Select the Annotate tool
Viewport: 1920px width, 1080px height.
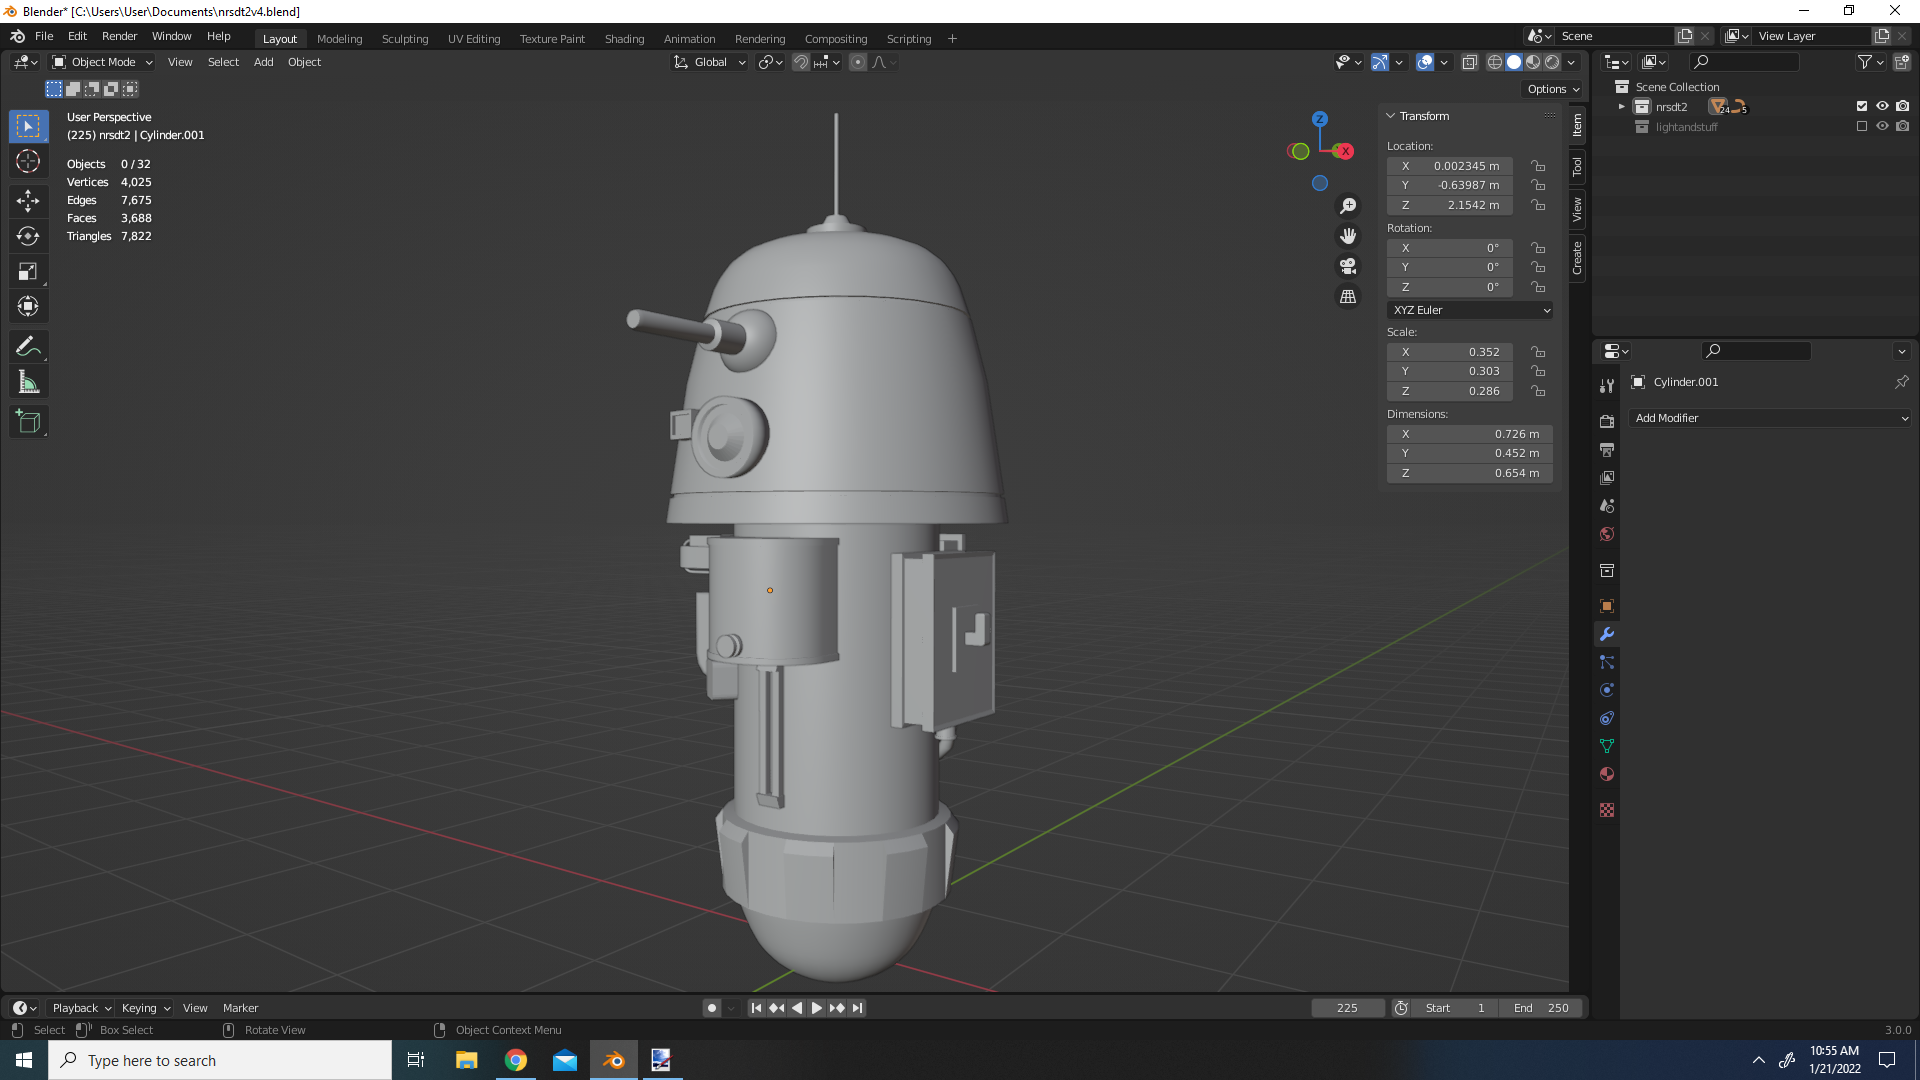coord(28,347)
